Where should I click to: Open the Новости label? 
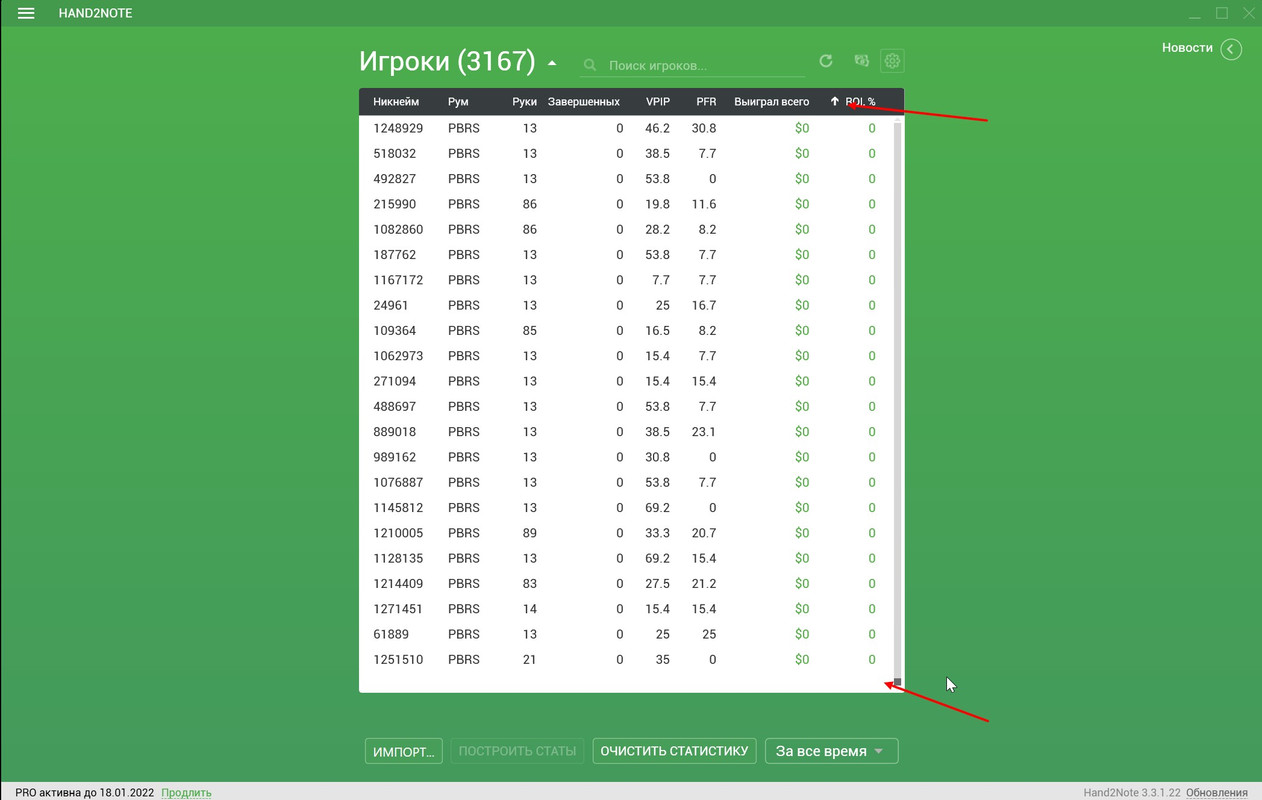tap(1187, 48)
